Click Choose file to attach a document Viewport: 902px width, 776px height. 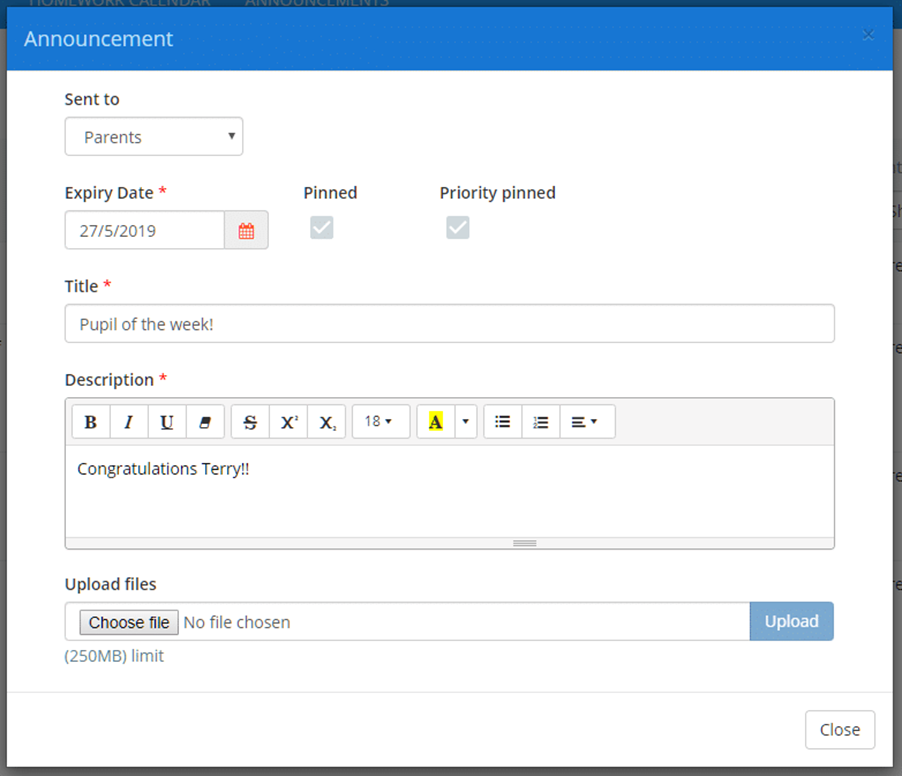pos(128,621)
